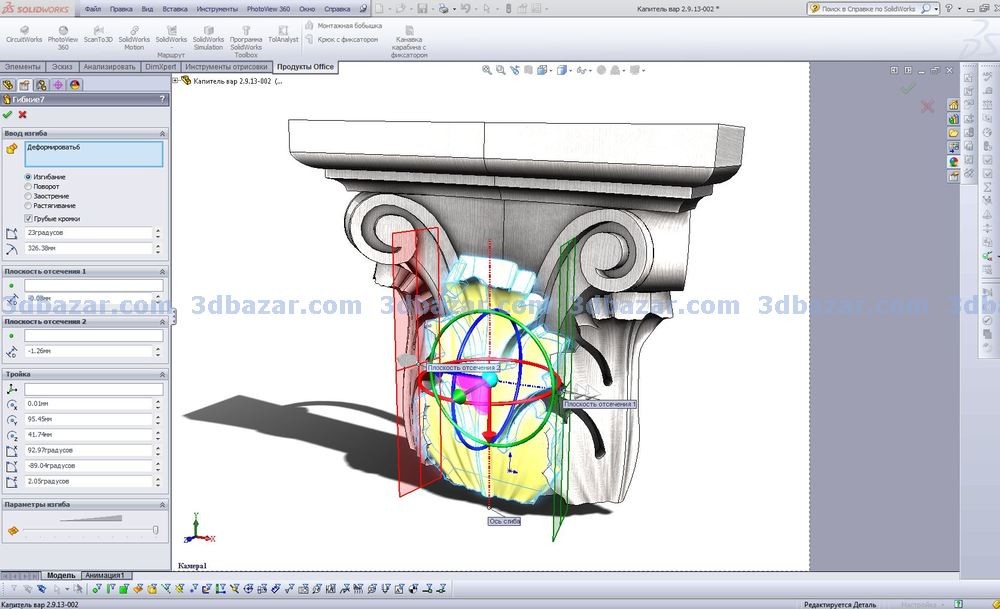Collapse the Тройка section

click(162, 374)
